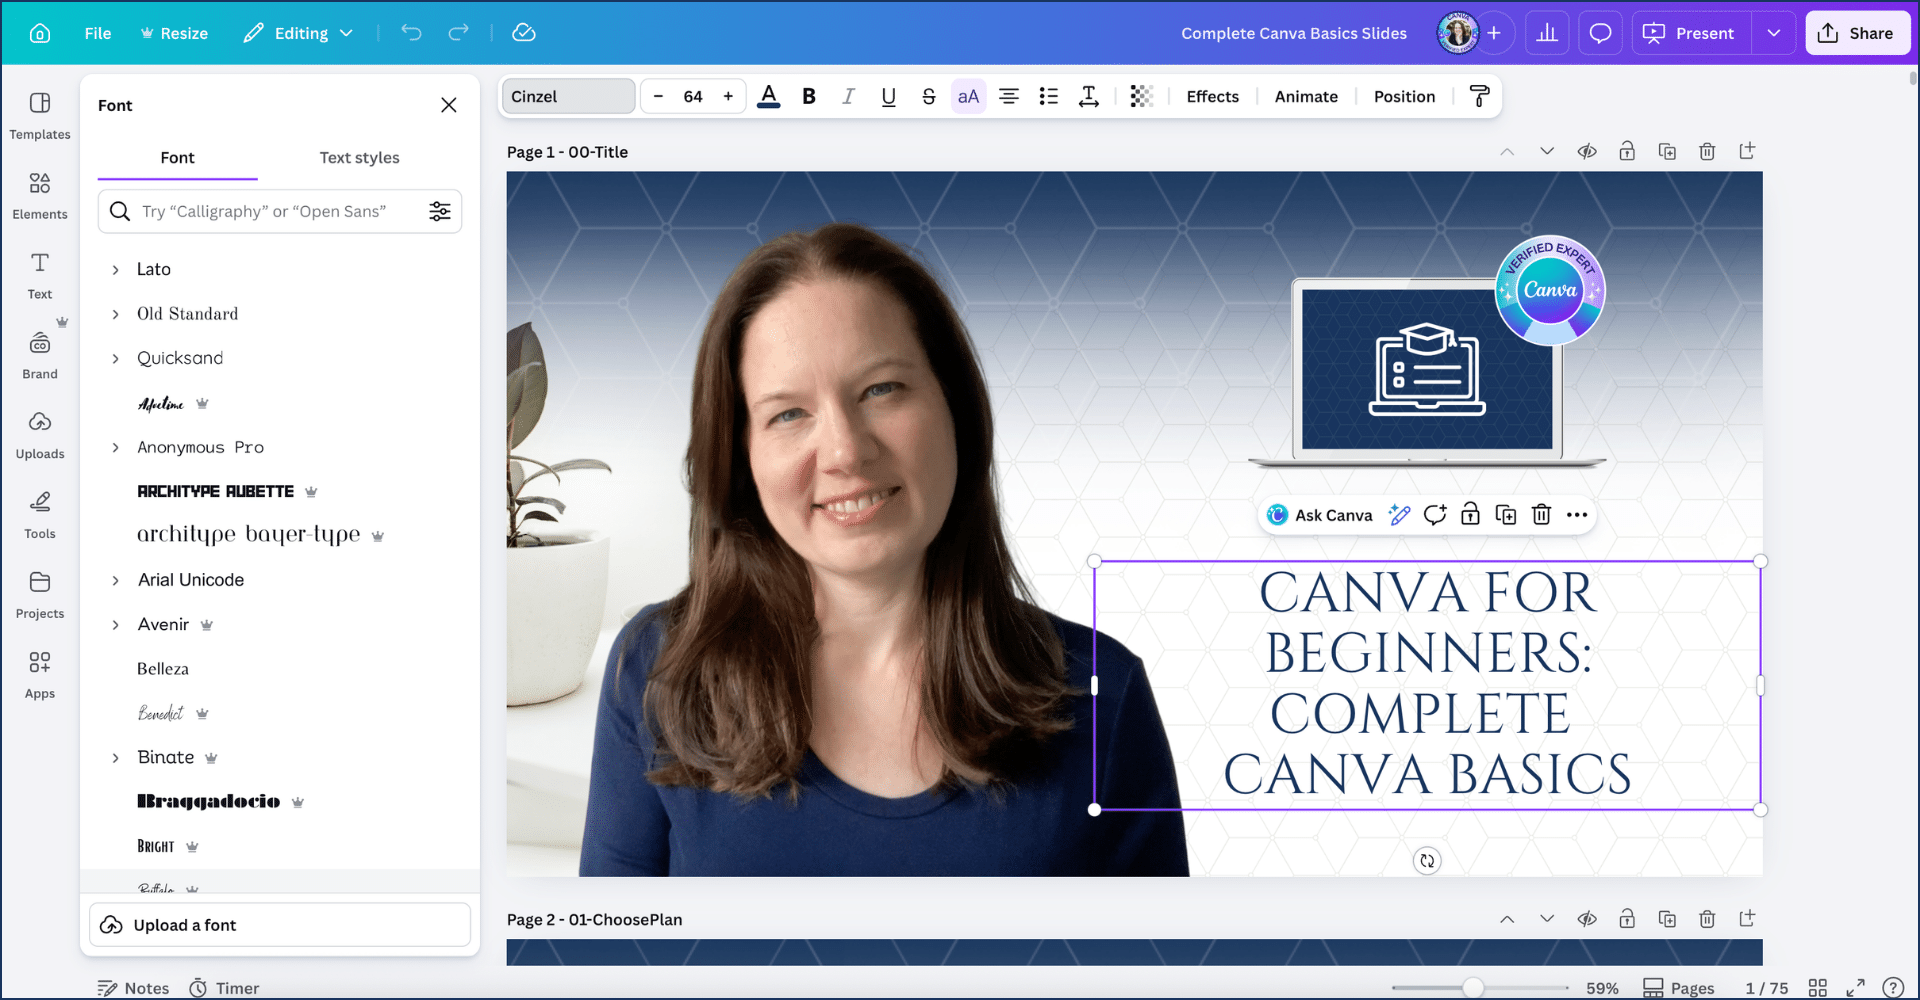Click the text spacing icon

tap(1088, 96)
